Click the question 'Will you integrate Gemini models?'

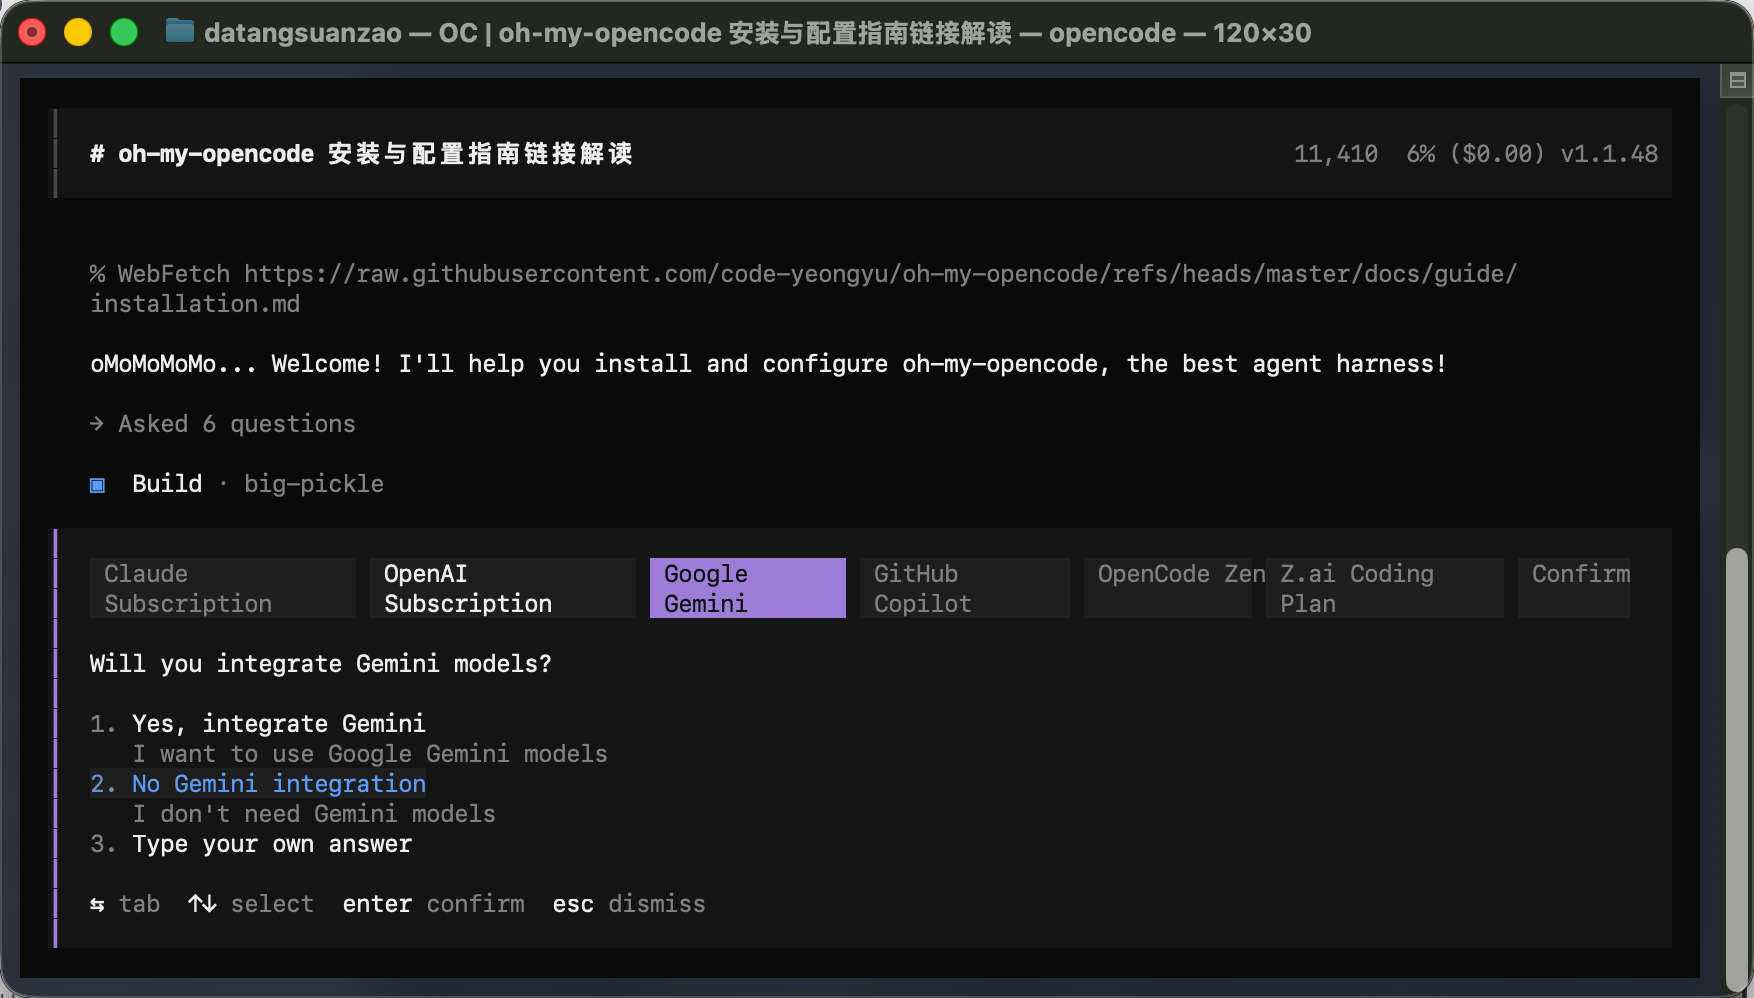(320, 664)
